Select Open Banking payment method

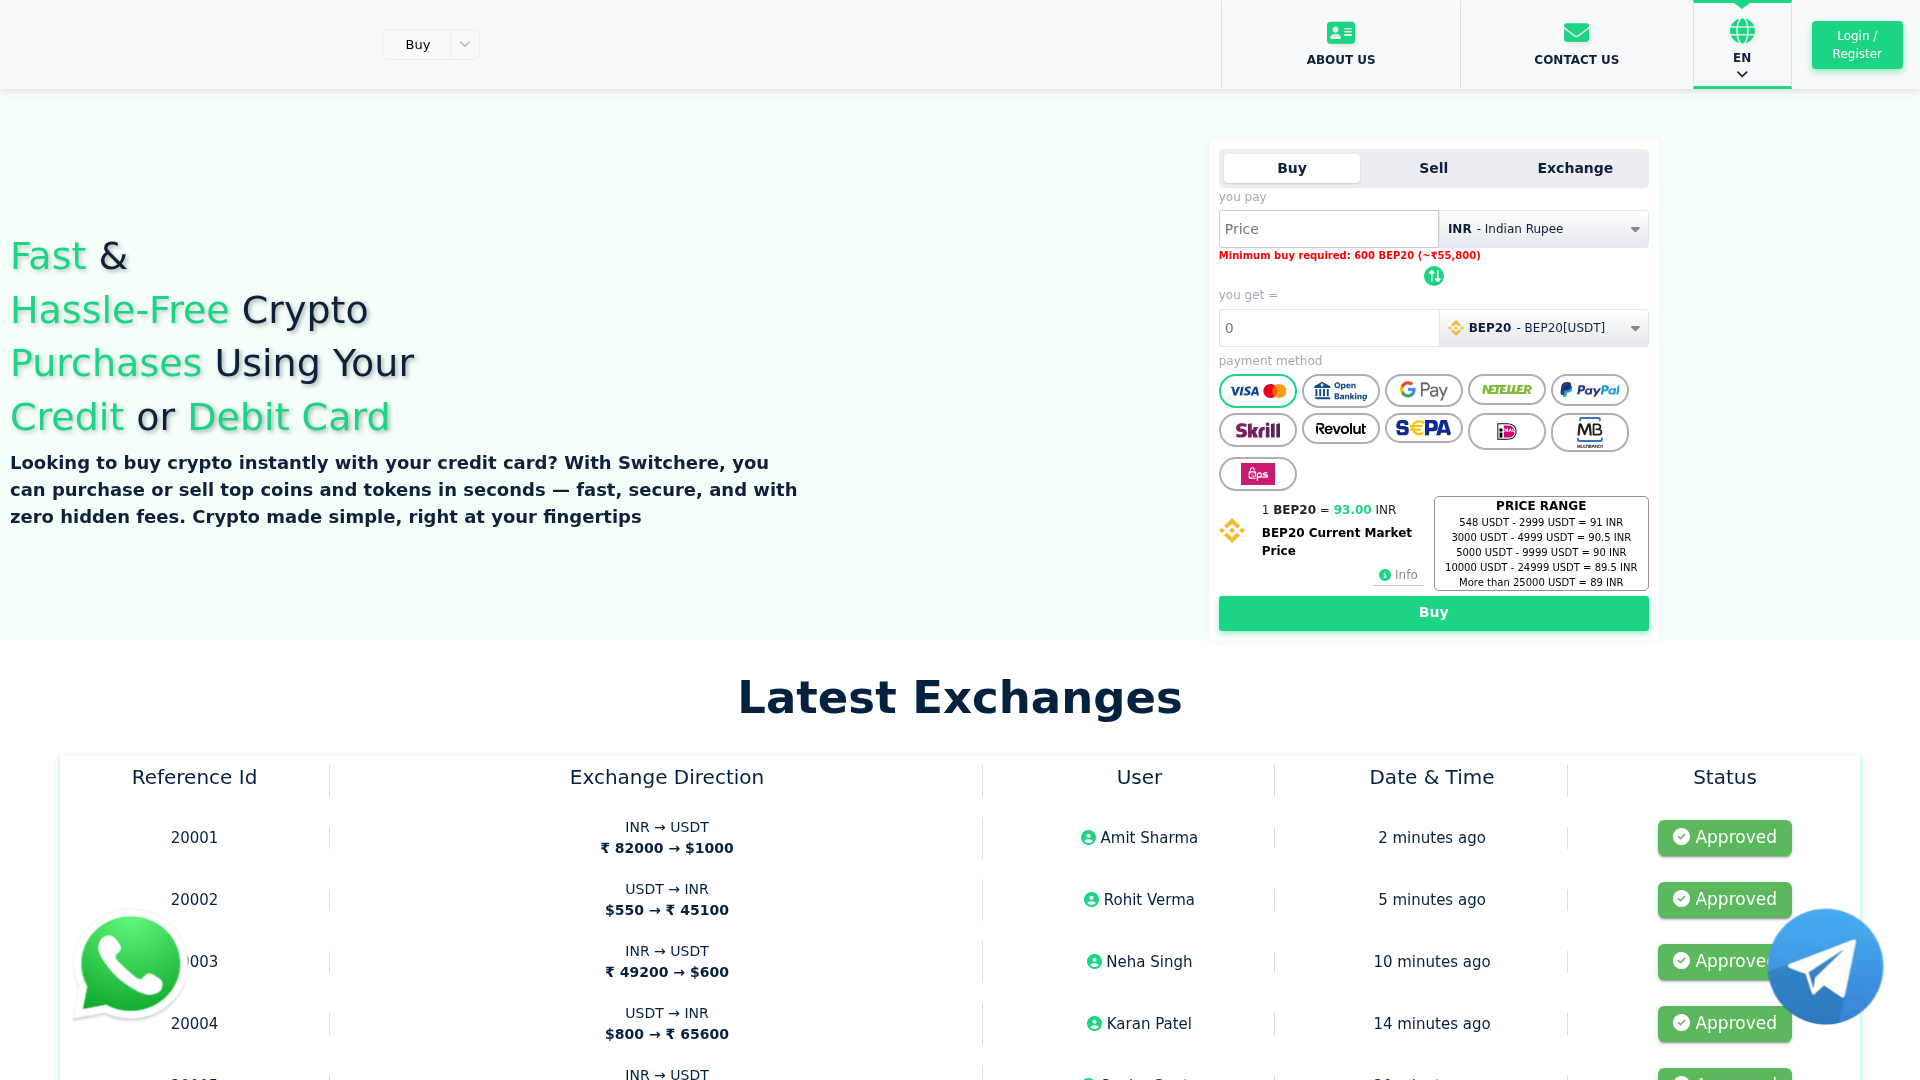pos(1340,391)
